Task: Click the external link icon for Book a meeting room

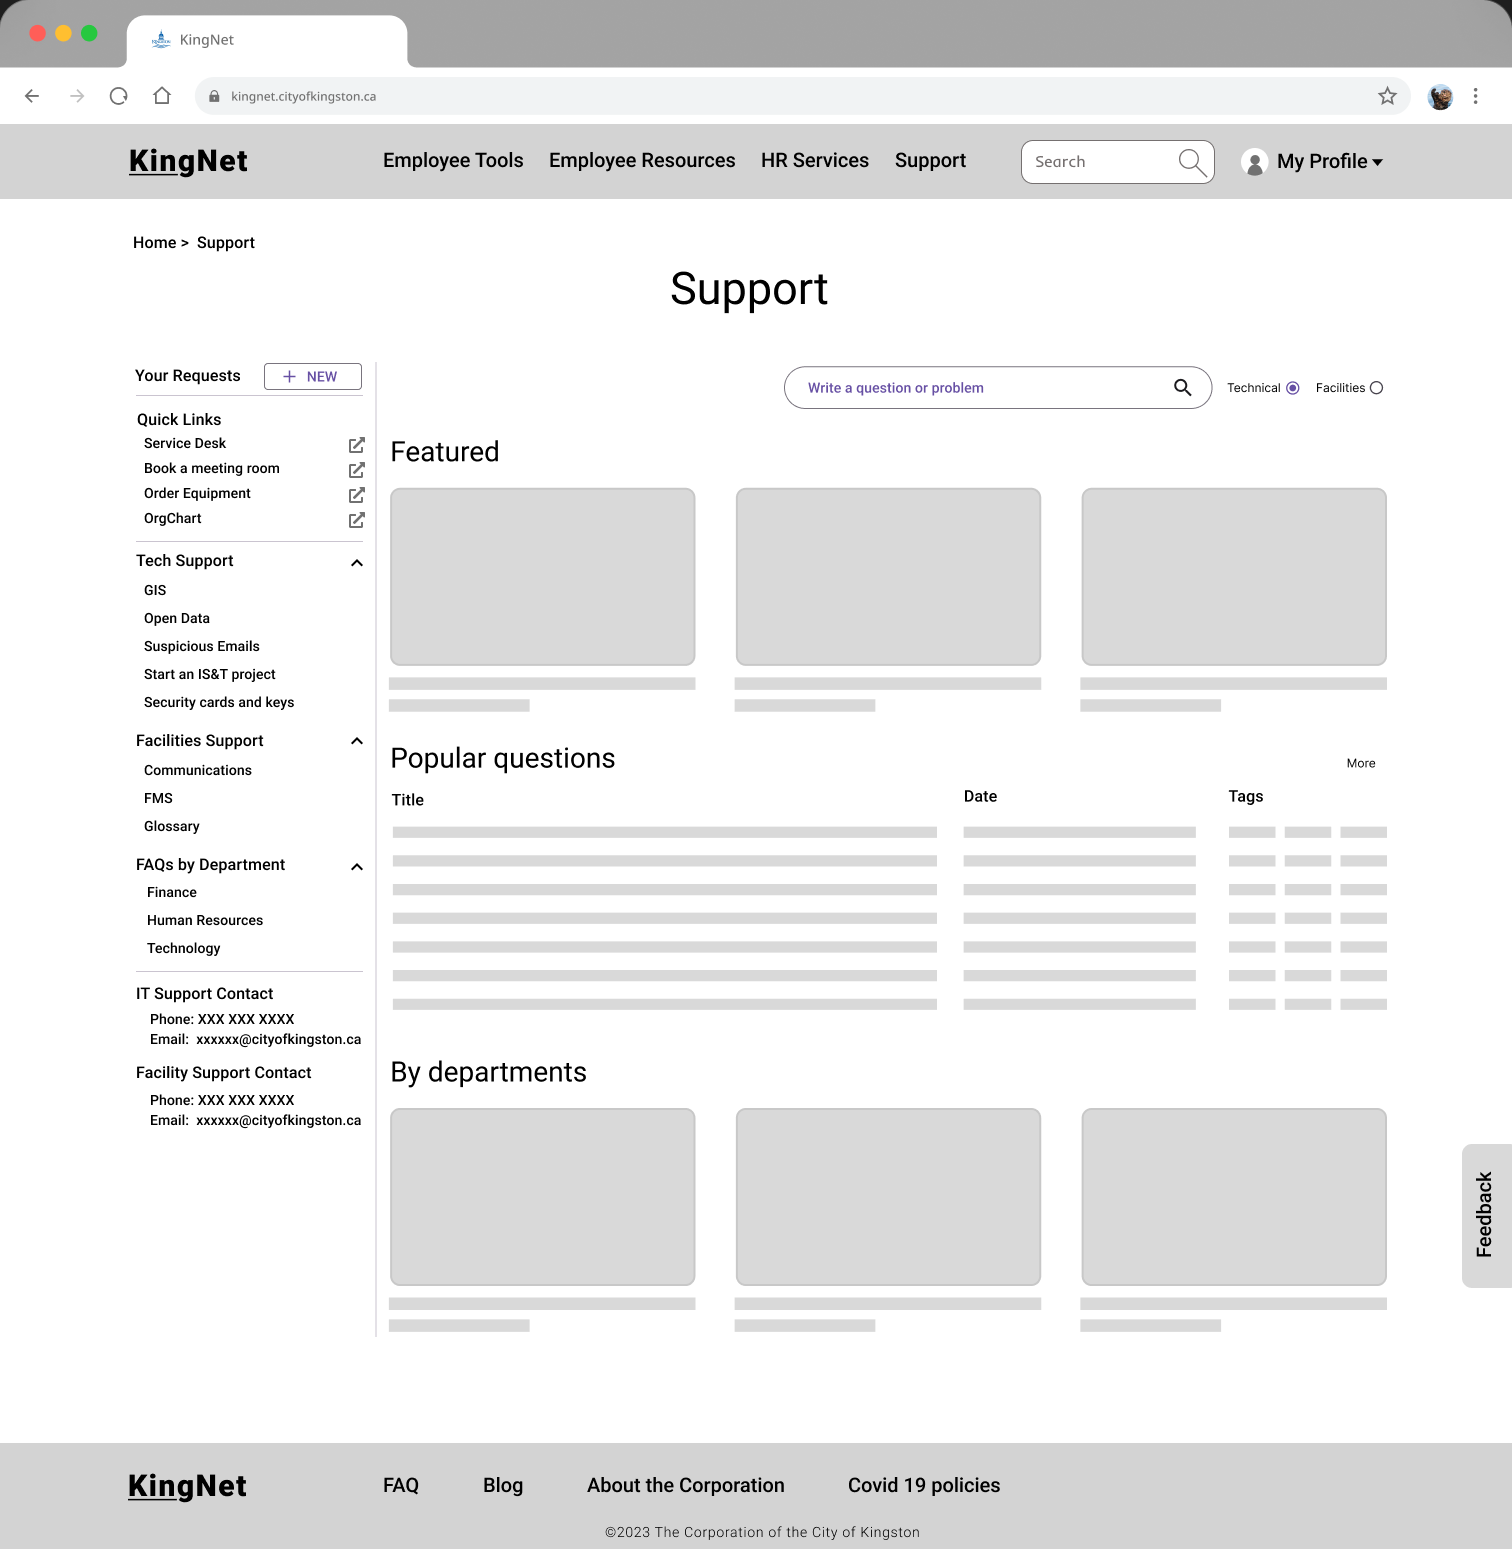Action: point(356,470)
